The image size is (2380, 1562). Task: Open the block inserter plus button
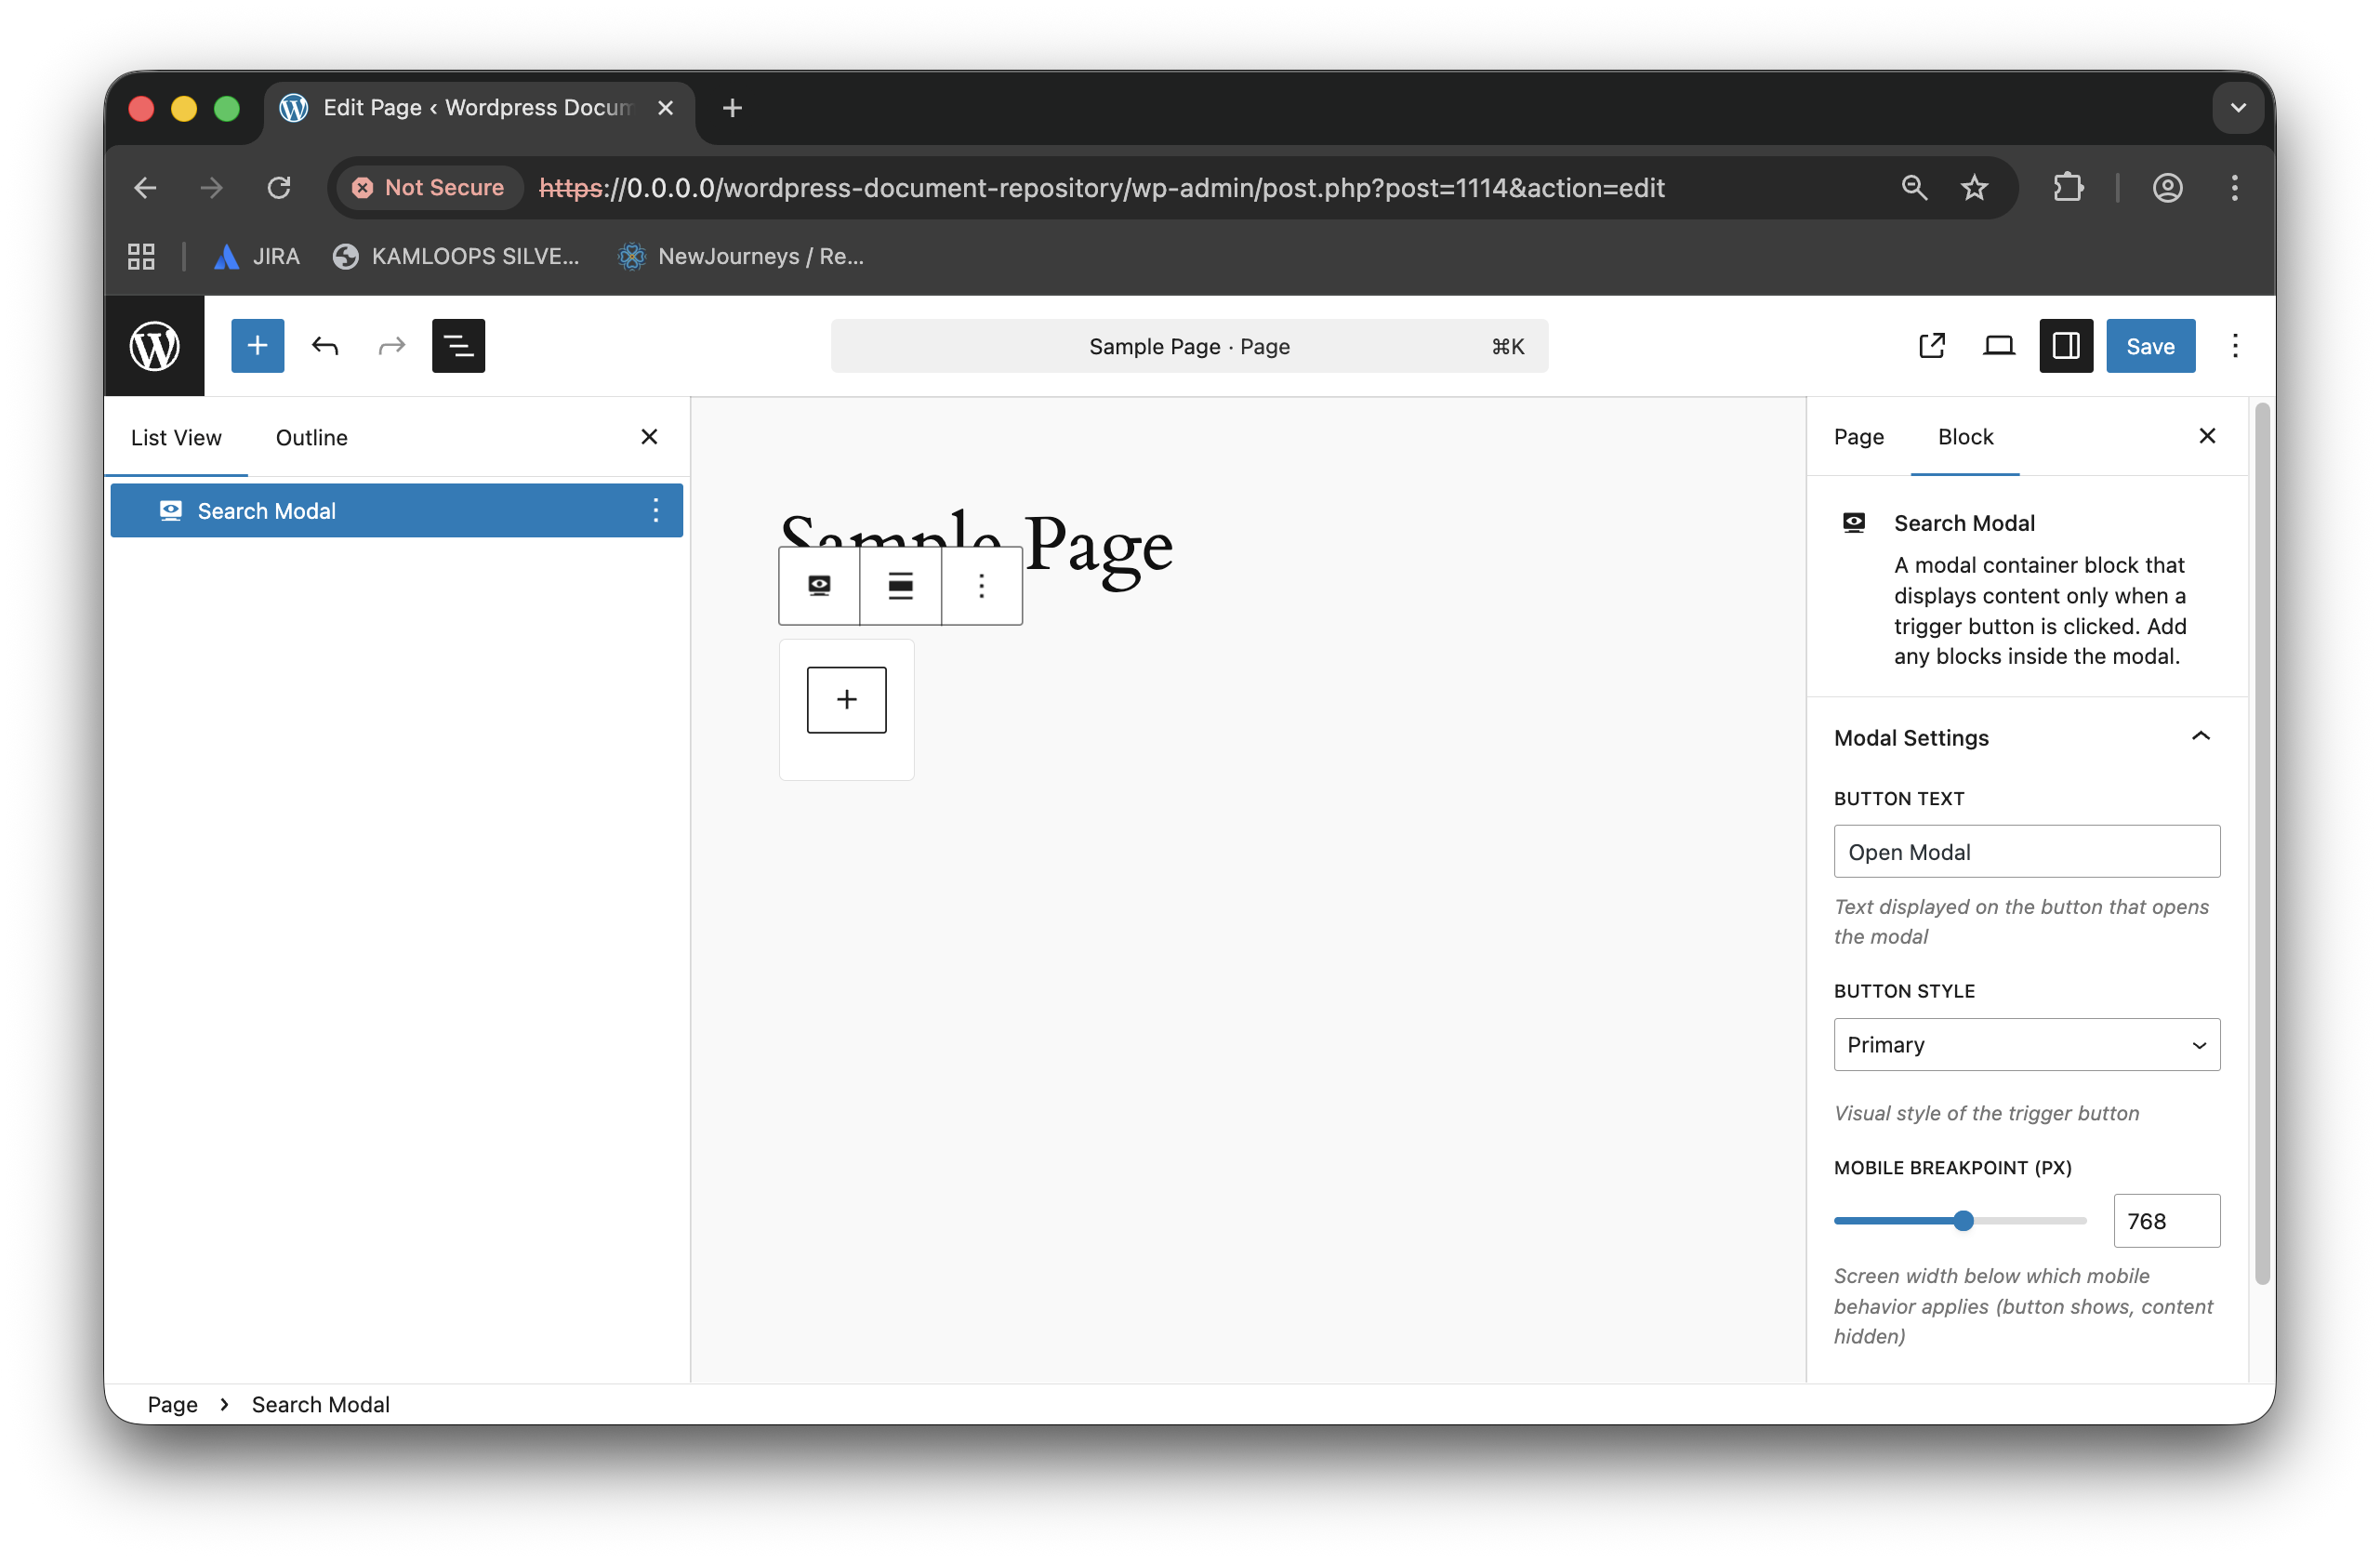[x=257, y=346]
